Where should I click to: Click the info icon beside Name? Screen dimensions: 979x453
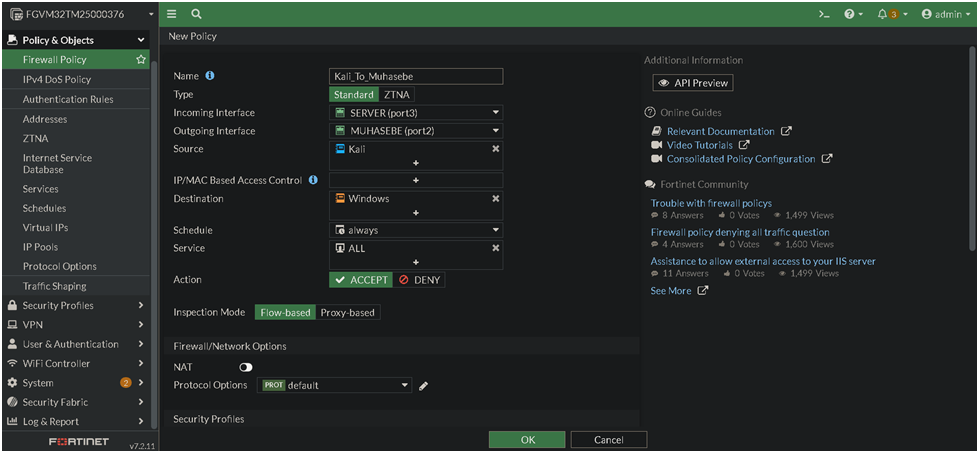coord(210,76)
